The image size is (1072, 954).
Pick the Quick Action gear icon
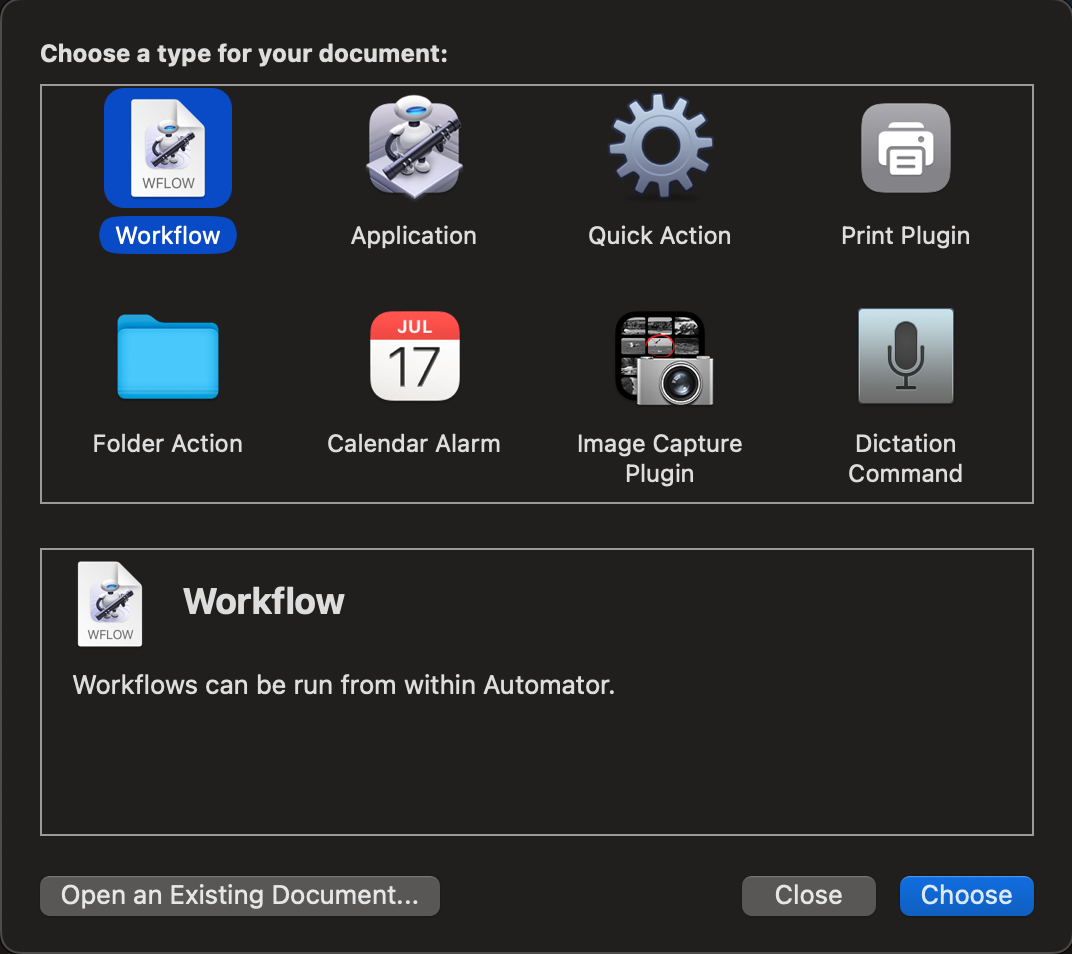pos(660,148)
